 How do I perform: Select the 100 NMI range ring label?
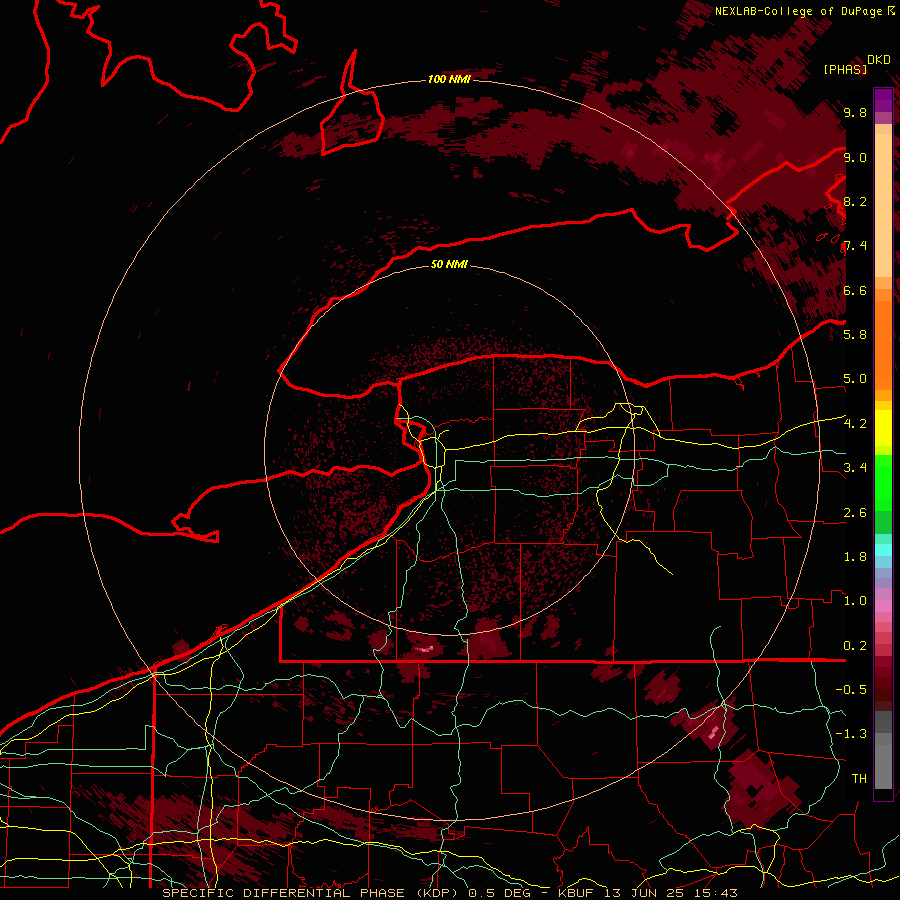449,79
